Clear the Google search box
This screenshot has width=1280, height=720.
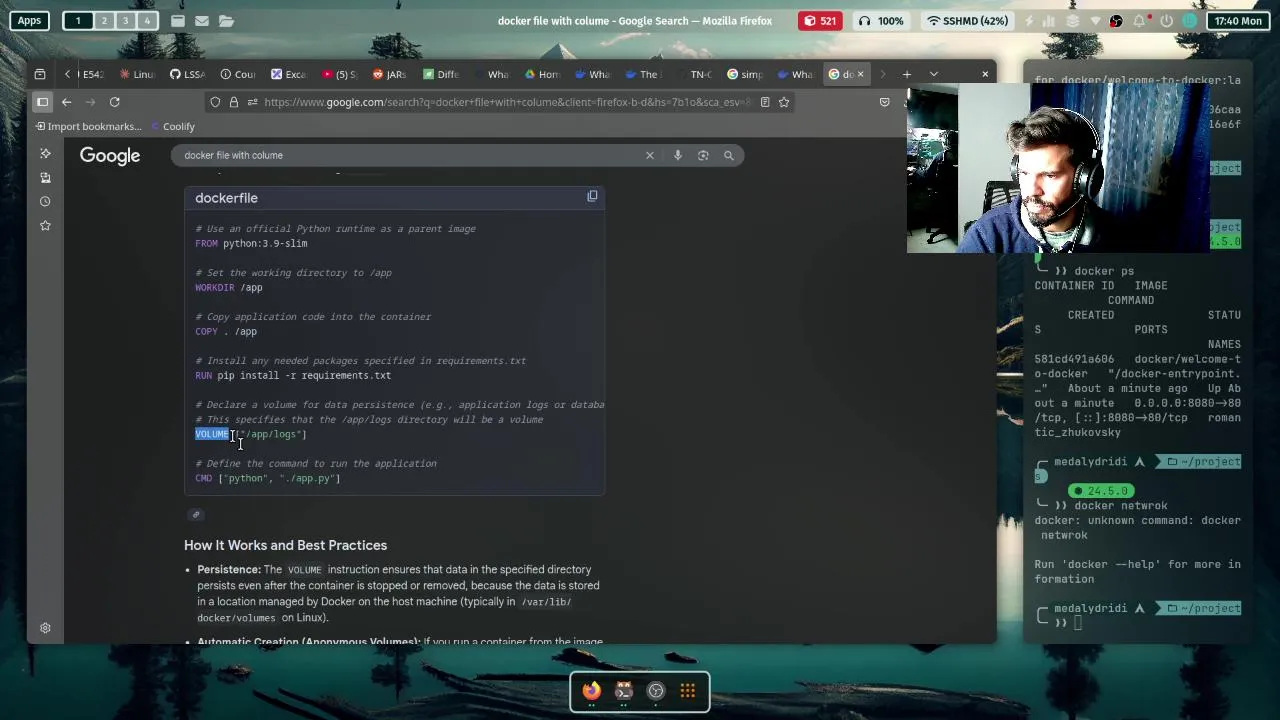coord(649,155)
